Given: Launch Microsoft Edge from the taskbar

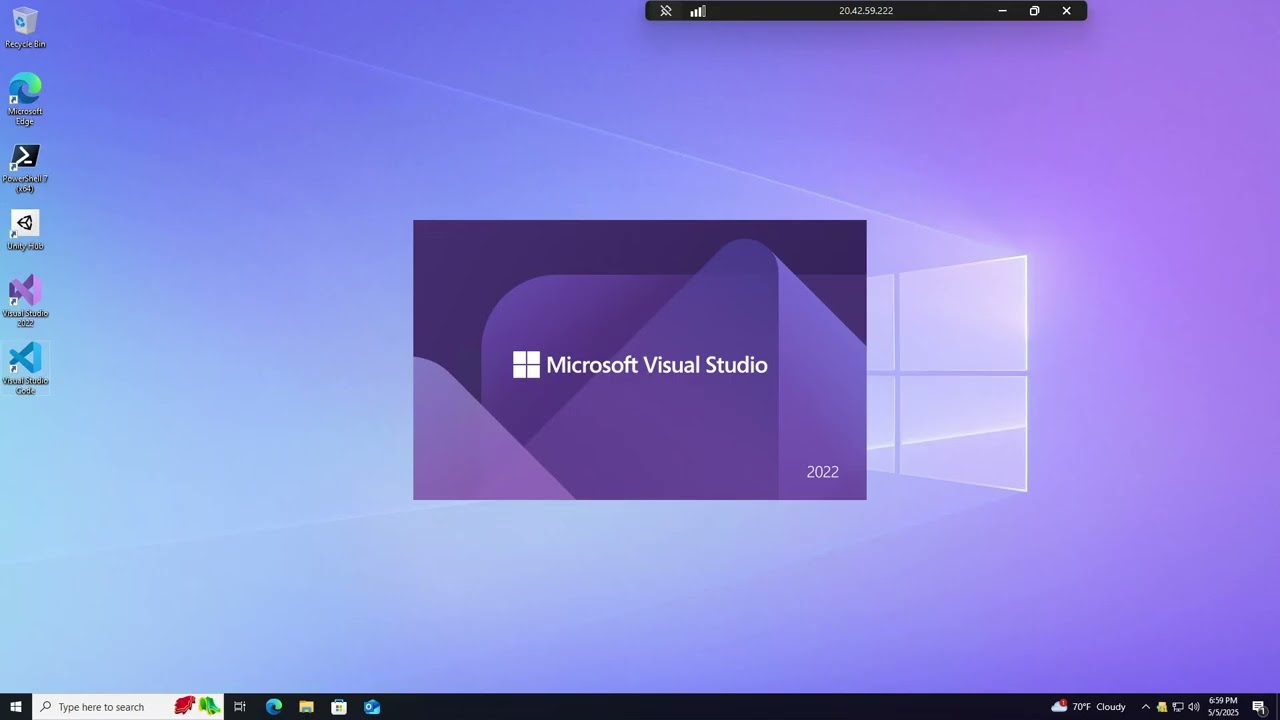Looking at the screenshot, I should pos(274,707).
